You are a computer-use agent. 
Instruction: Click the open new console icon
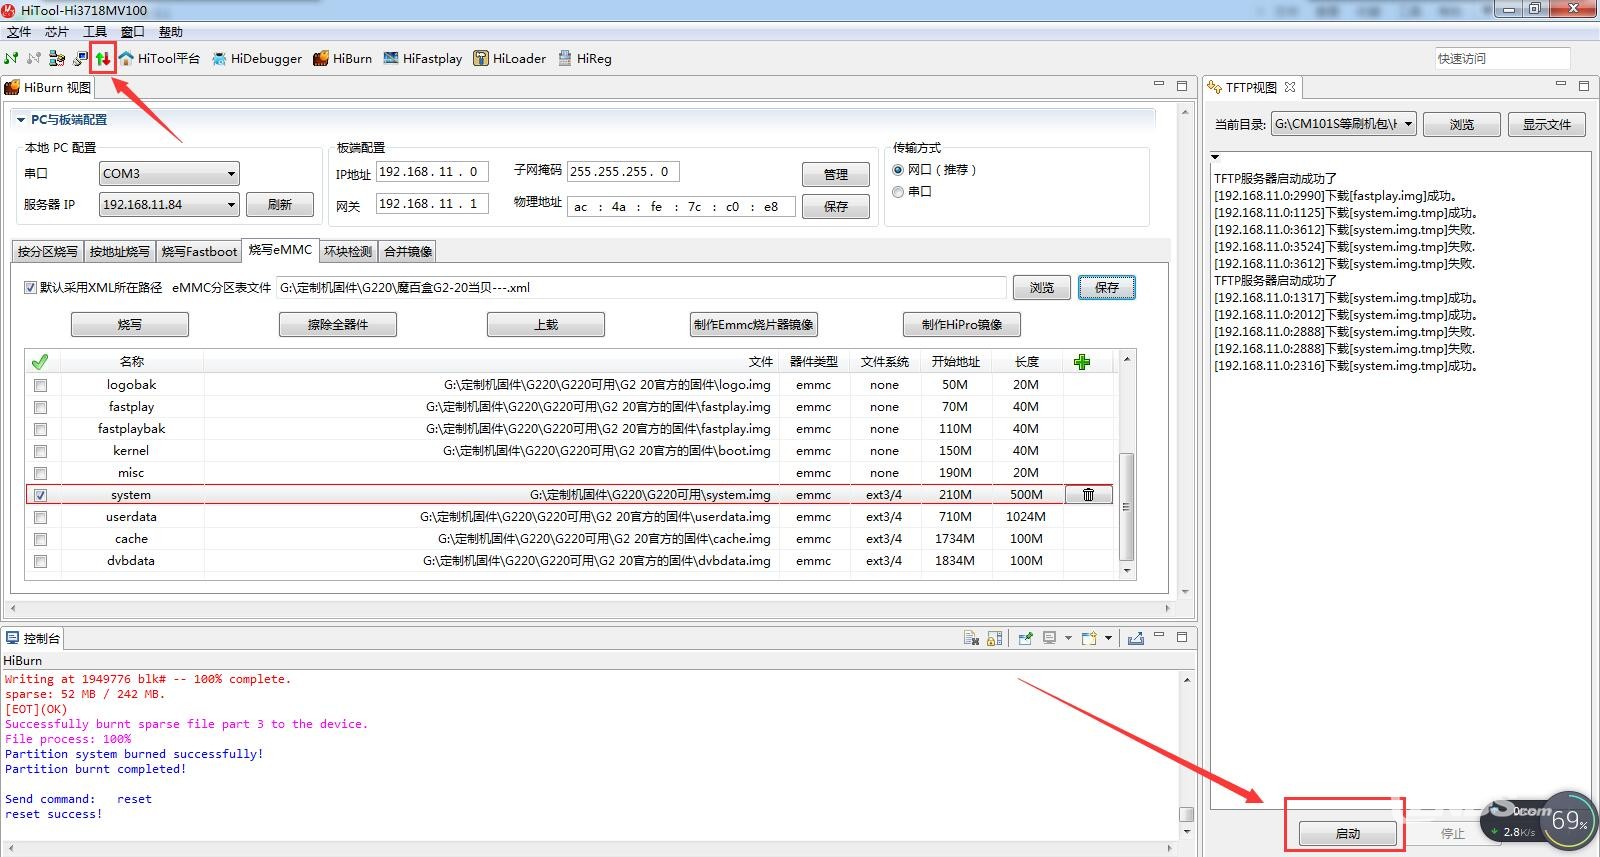pos(1089,638)
